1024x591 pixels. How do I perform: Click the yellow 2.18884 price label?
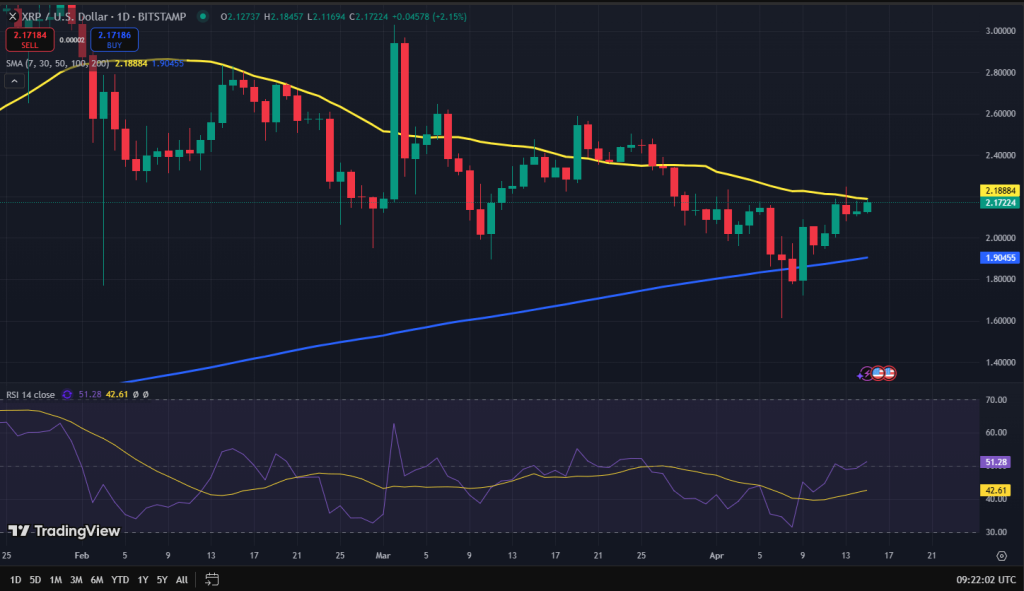point(1000,191)
